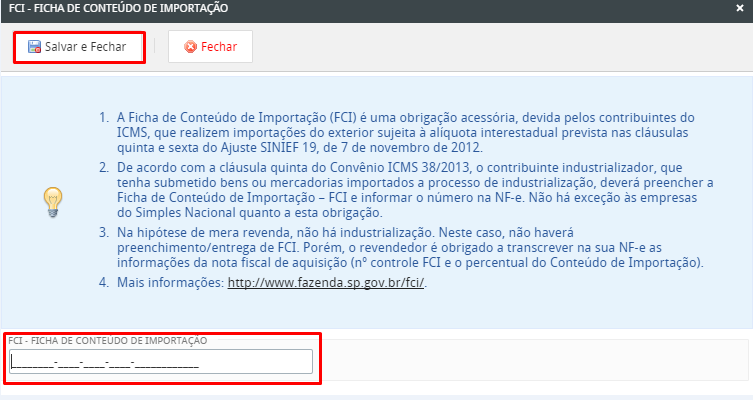Screen dimensions: 753x400
Task: Click the dialog title FCI - FICHA DE CONTEÚDO
Action: coord(118,8)
